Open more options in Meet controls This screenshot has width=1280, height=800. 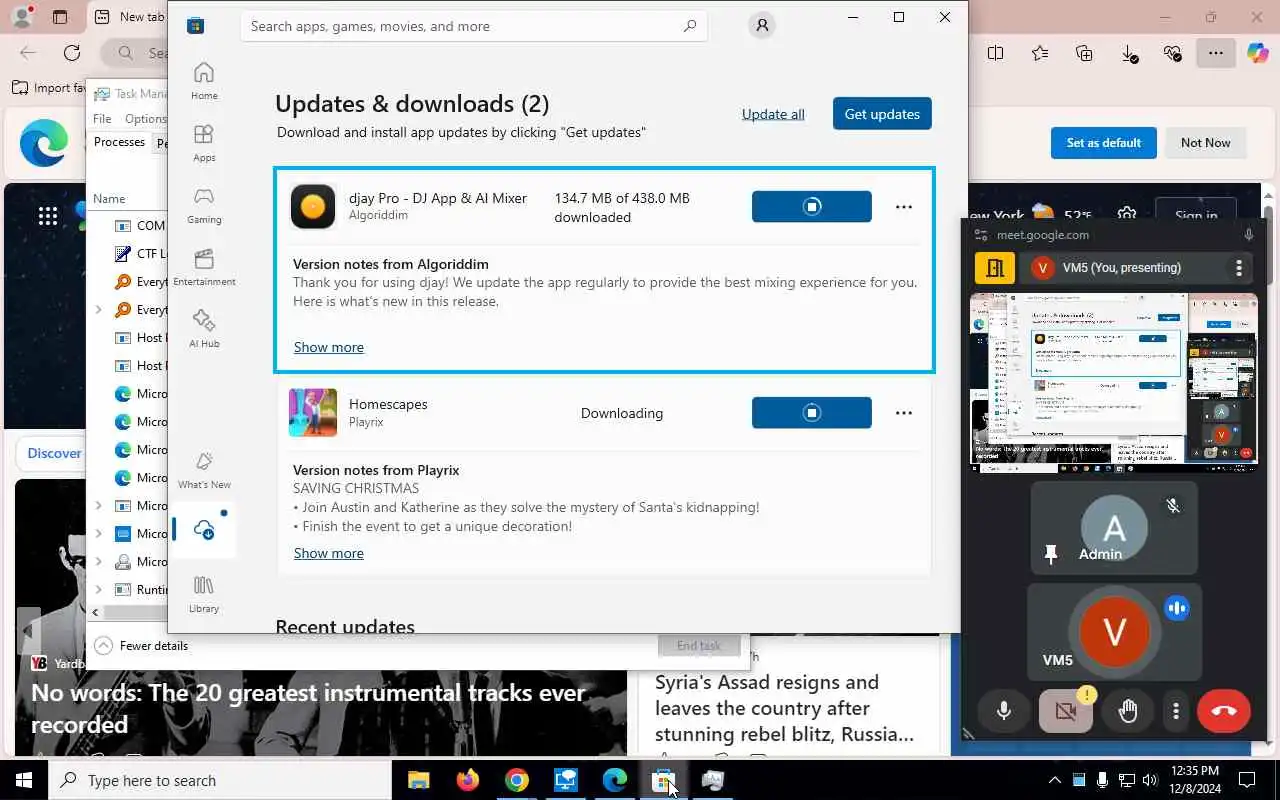[1176, 711]
